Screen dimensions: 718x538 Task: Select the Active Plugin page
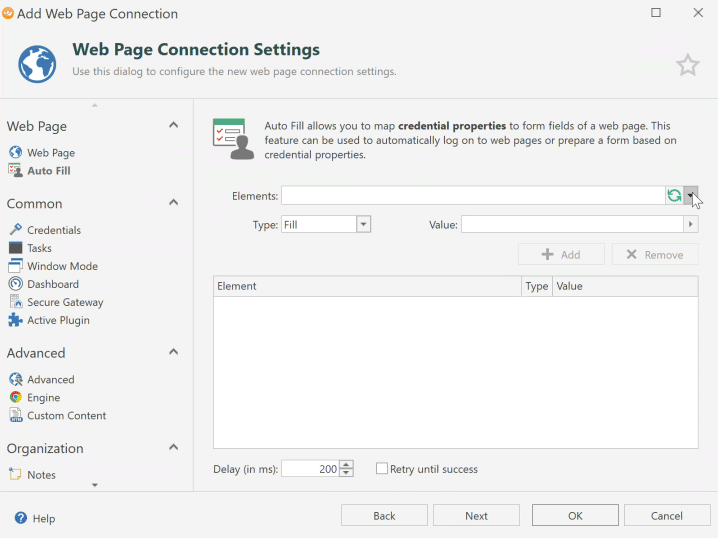(x=58, y=320)
